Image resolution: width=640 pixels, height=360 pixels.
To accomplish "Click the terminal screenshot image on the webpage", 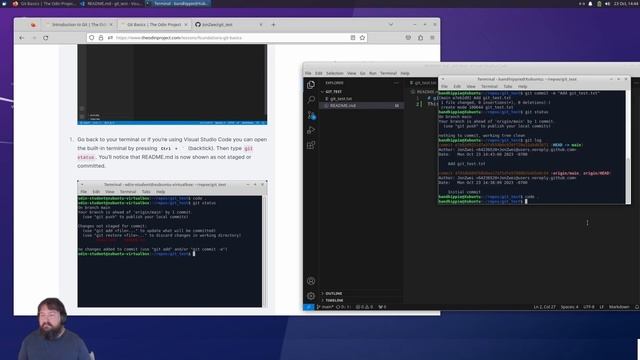I will point(172,243).
